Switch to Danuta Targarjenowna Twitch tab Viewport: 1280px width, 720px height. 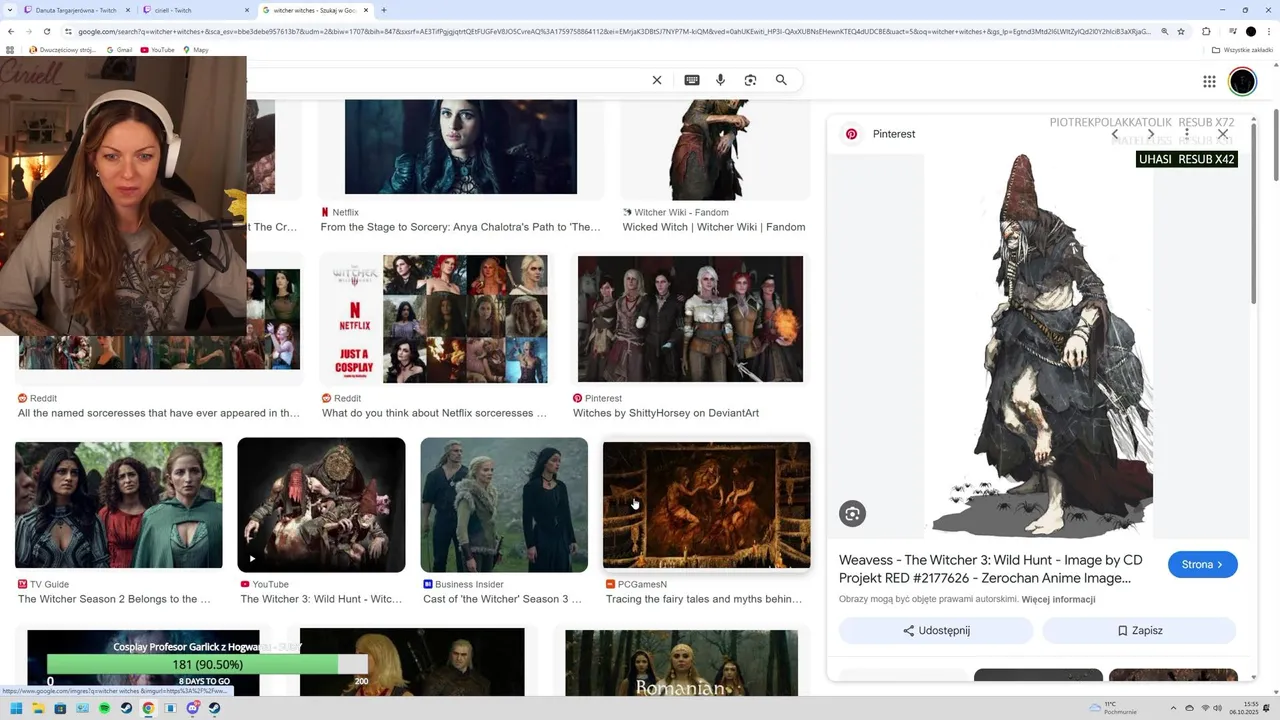[75, 10]
